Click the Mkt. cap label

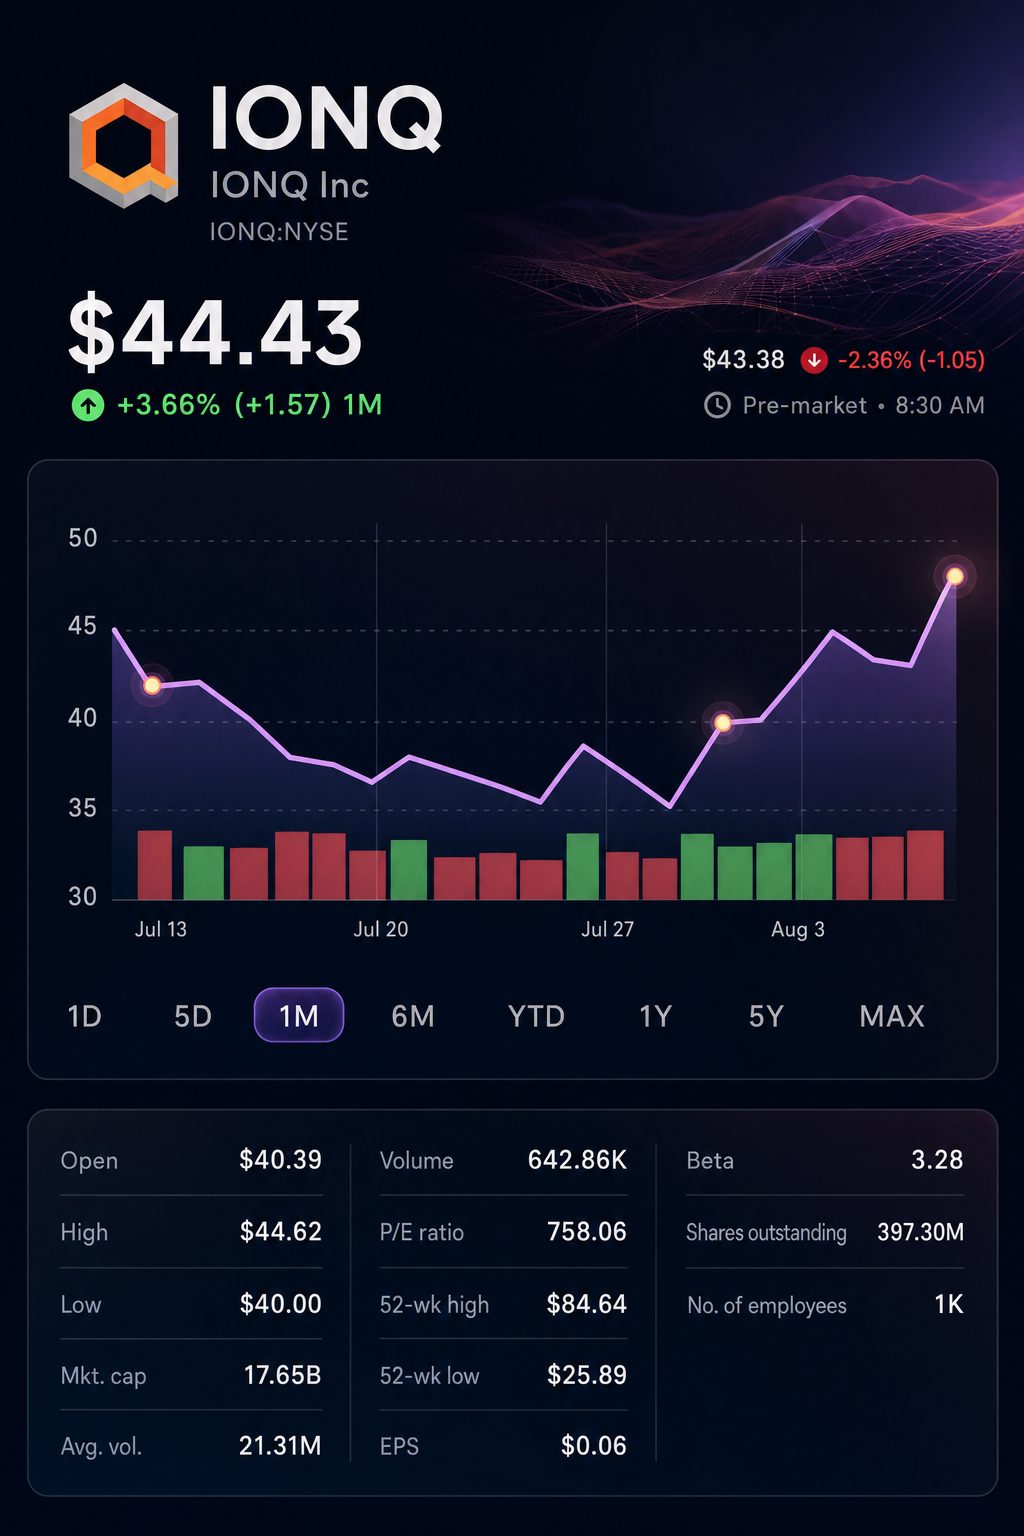103,1376
